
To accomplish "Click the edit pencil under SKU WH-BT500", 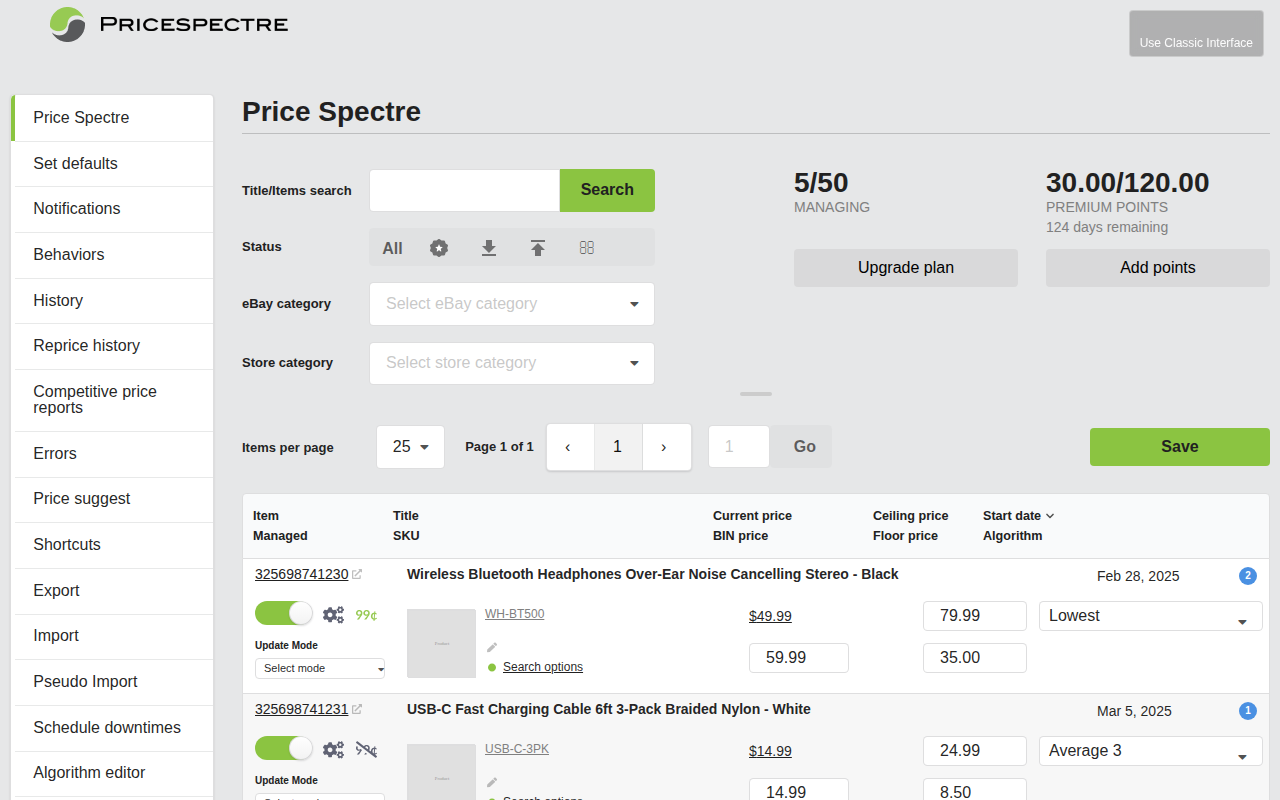I will pyautogui.click(x=491, y=646).
